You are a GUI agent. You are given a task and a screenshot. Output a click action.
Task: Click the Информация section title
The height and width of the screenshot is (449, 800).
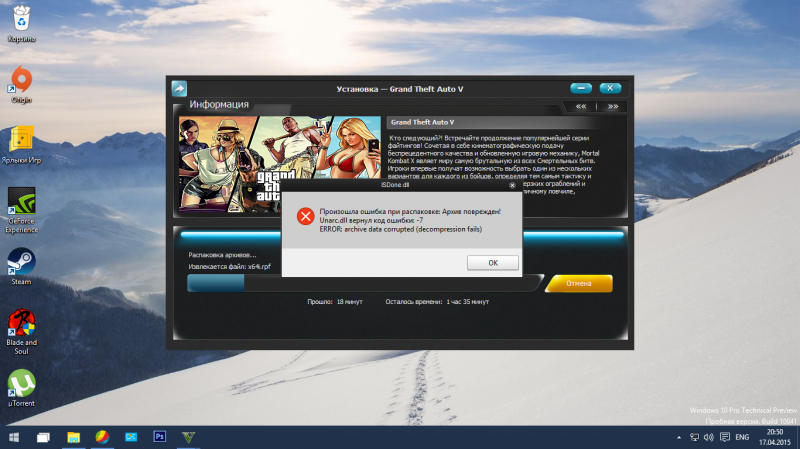tap(219, 104)
